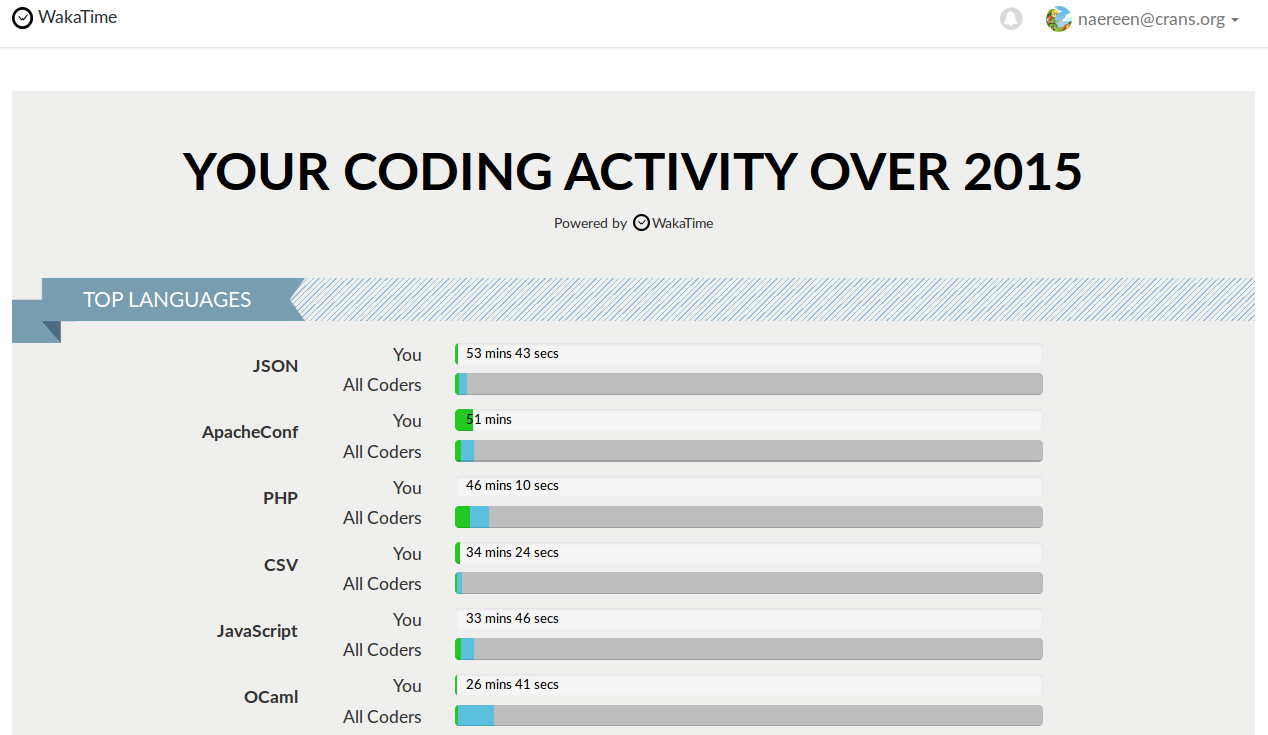Click the 2015 coding activity page title

tap(633, 171)
